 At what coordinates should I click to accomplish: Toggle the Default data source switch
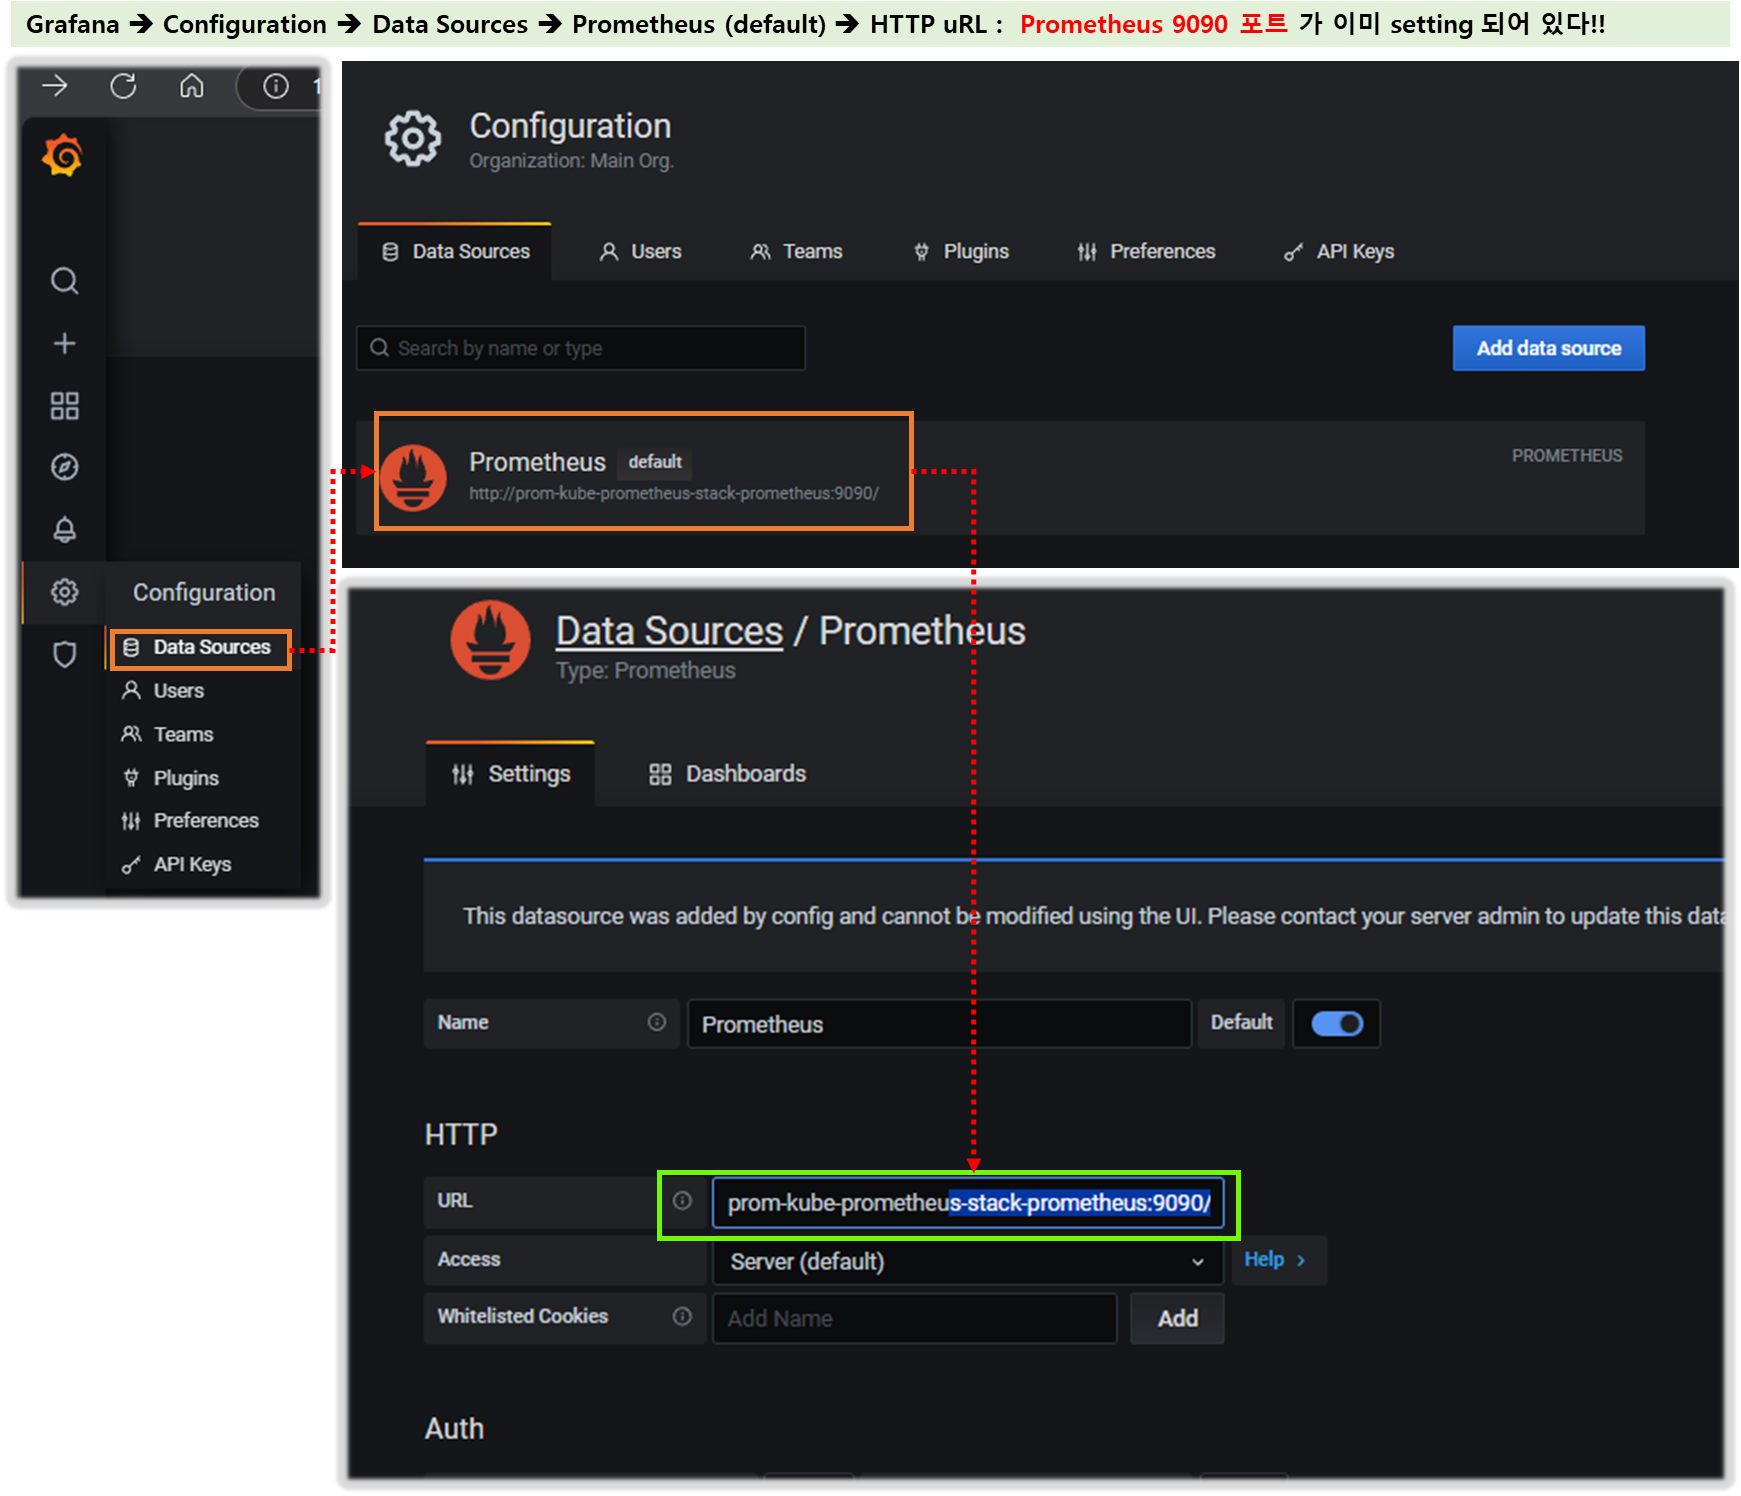pos(1337,1024)
